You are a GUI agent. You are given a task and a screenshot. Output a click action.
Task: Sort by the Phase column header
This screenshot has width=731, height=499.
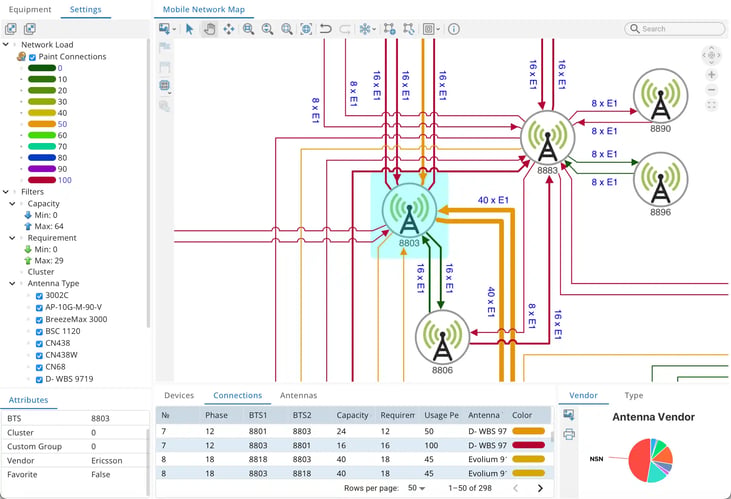216,415
